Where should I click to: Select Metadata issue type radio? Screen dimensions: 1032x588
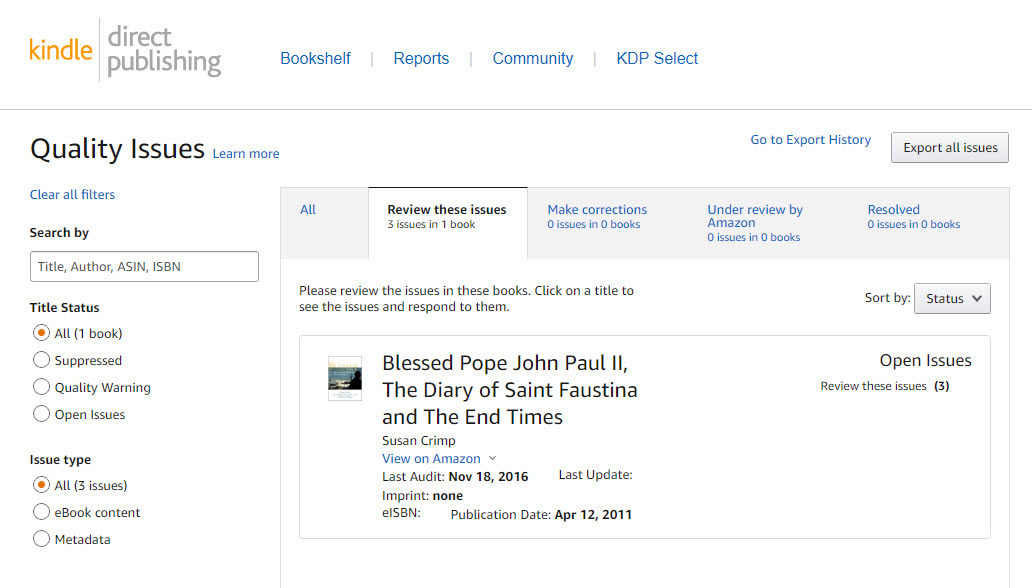41,539
